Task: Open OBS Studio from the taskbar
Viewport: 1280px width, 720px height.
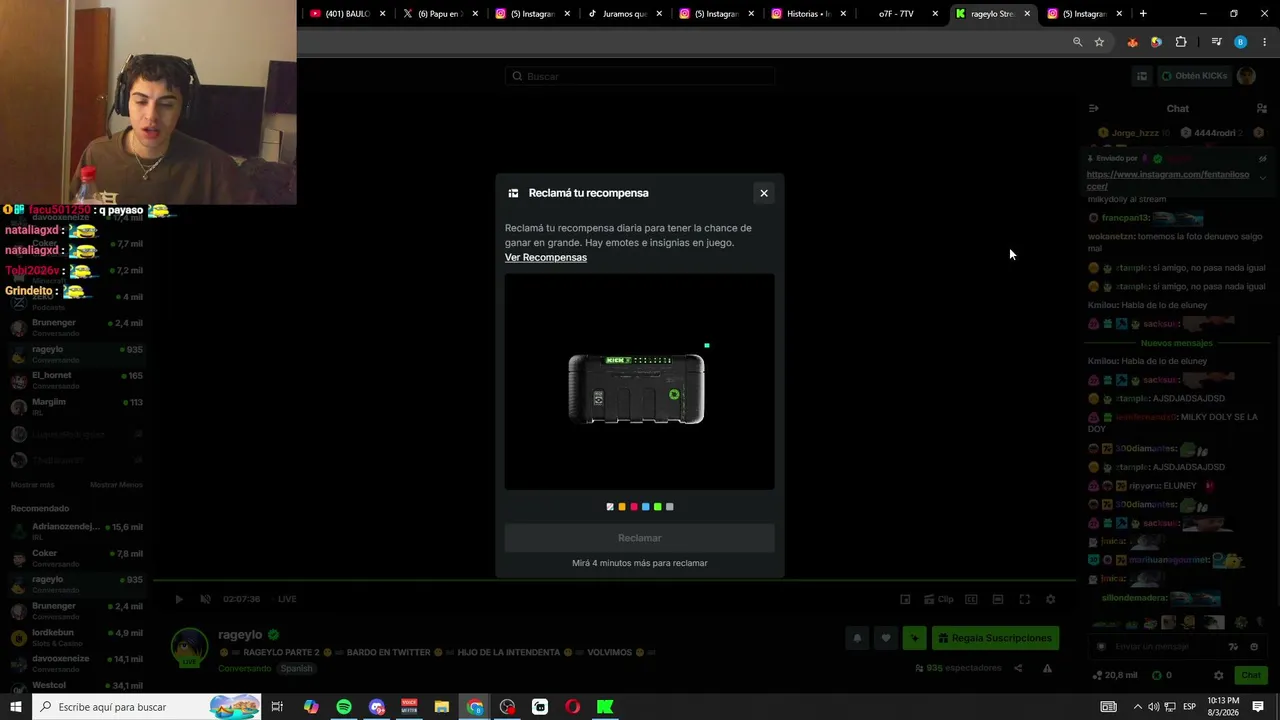Action: pyautogui.click(x=507, y=707)
